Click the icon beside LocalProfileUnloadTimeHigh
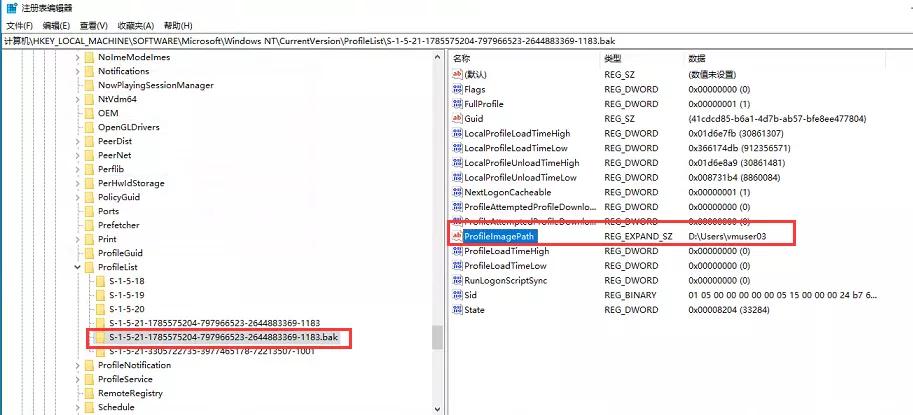Screen dimensions: 913x415 click(x=457, y=162)
